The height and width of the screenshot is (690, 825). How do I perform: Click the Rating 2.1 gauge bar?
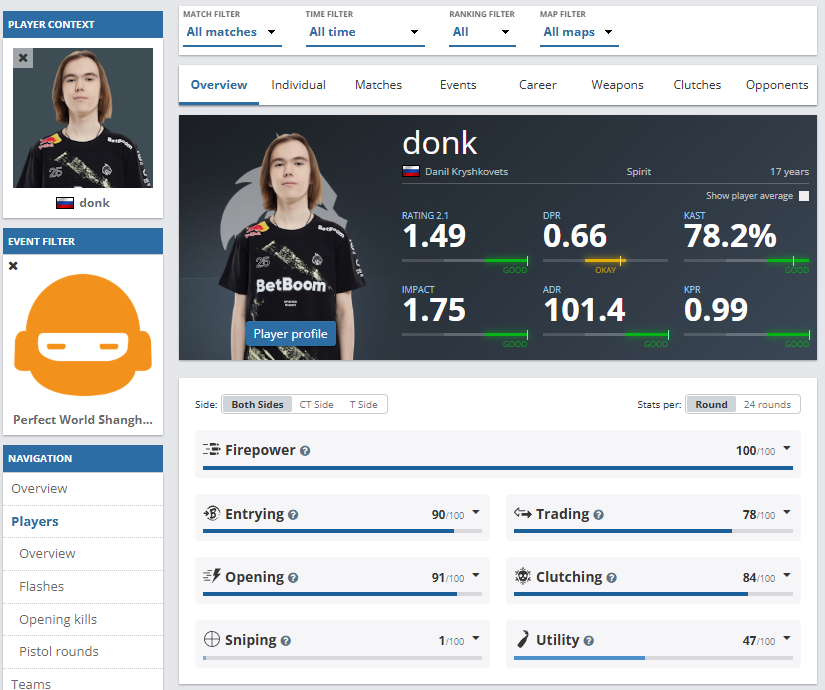465,261
